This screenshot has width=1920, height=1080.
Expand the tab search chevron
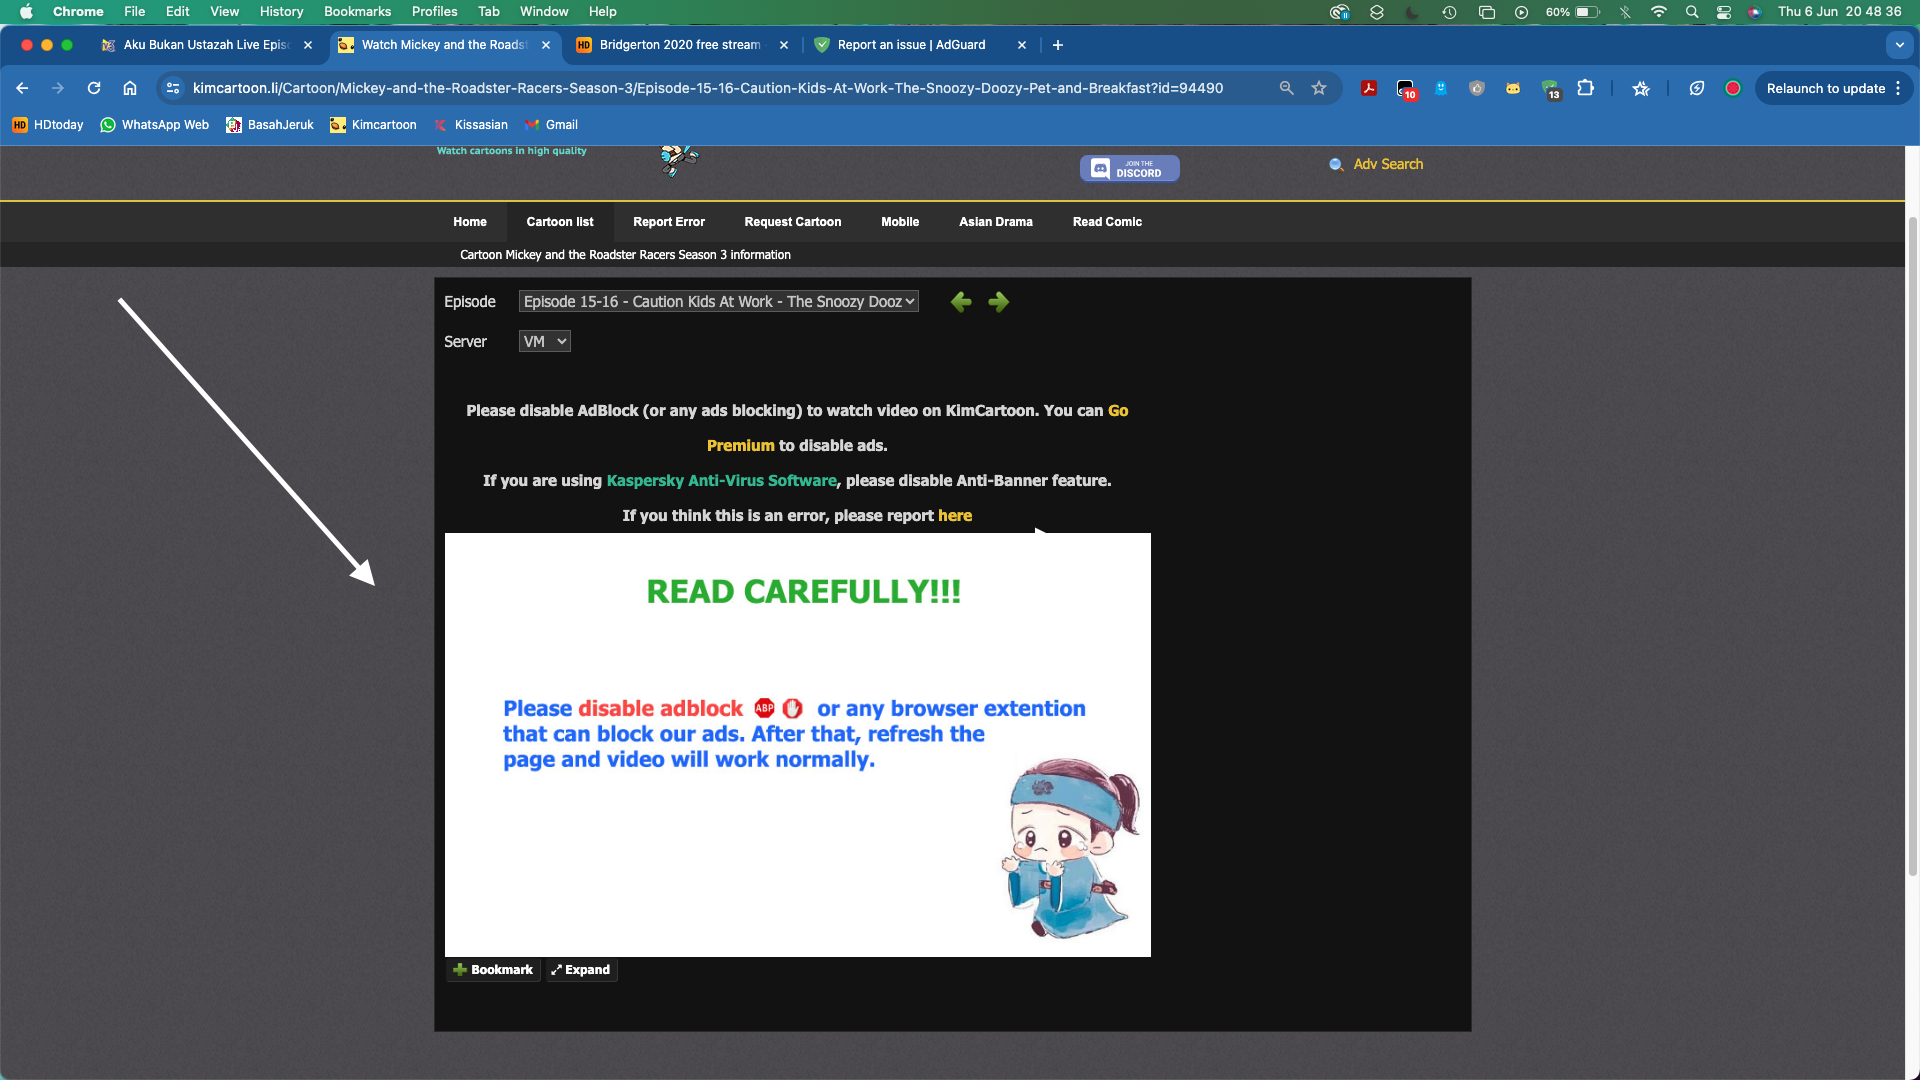tap(1899, 45)
